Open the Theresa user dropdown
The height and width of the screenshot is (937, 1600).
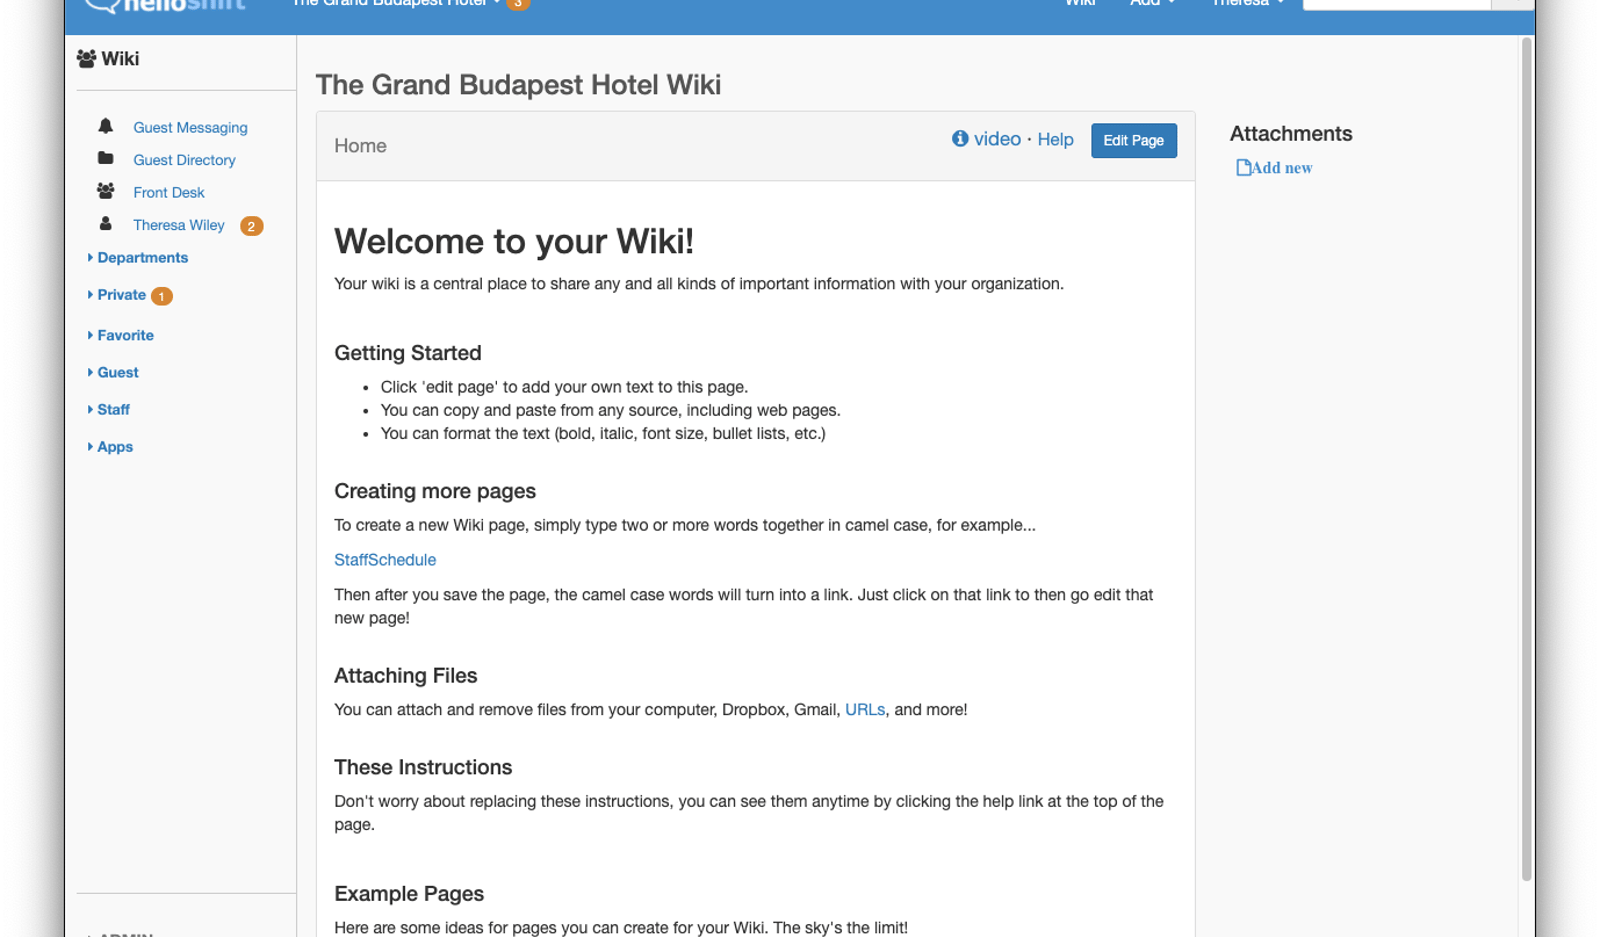[1248, 3]
